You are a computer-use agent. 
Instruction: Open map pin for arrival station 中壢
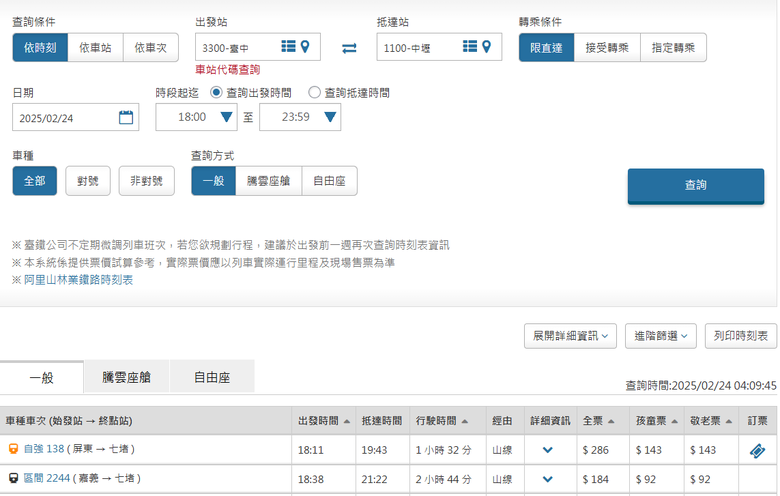(x=487, y=47)
